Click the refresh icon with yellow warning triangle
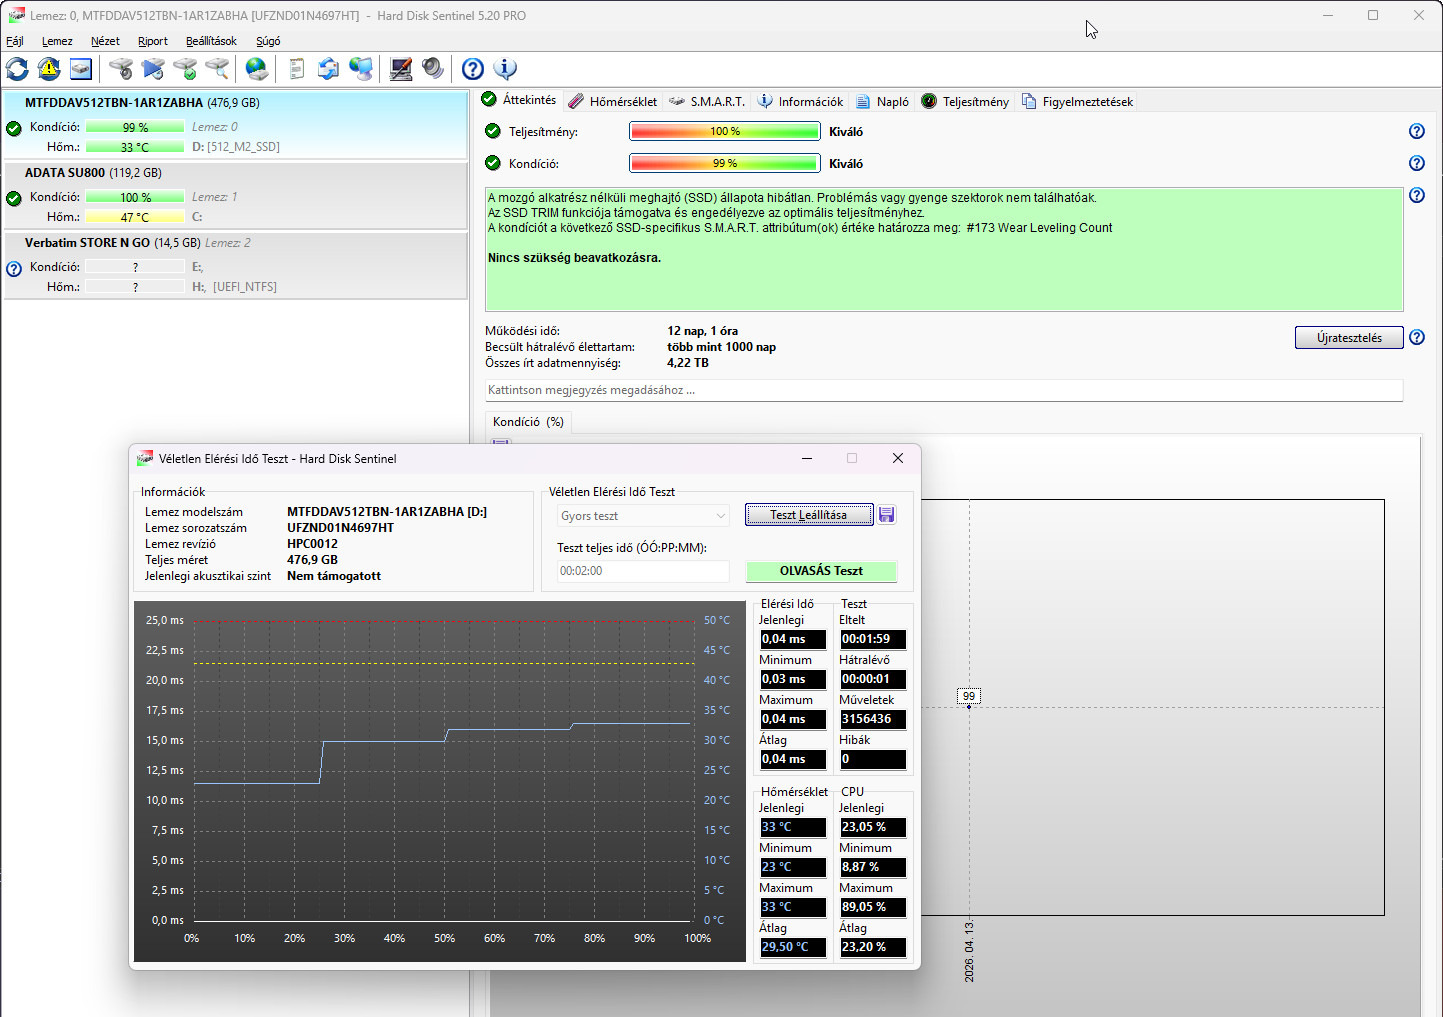This screenshot has width=1443, height=1017. tap(49, 69)
